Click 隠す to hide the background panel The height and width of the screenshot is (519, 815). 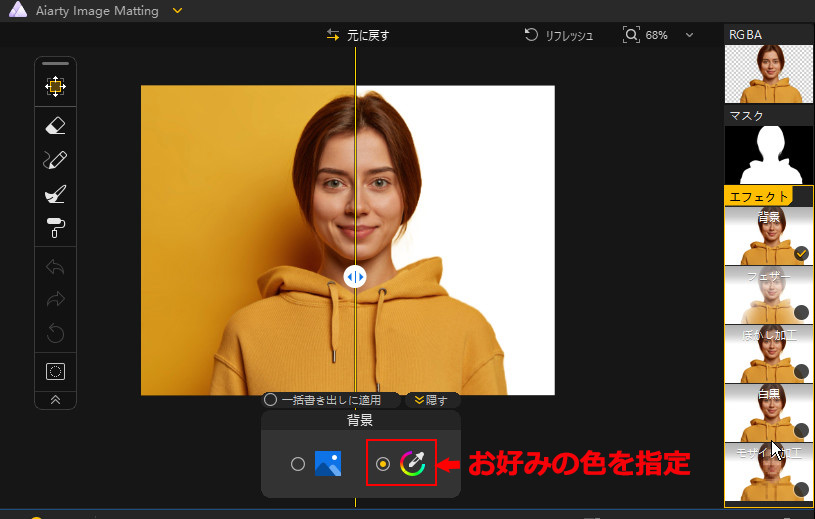click(x=431, y=400)
